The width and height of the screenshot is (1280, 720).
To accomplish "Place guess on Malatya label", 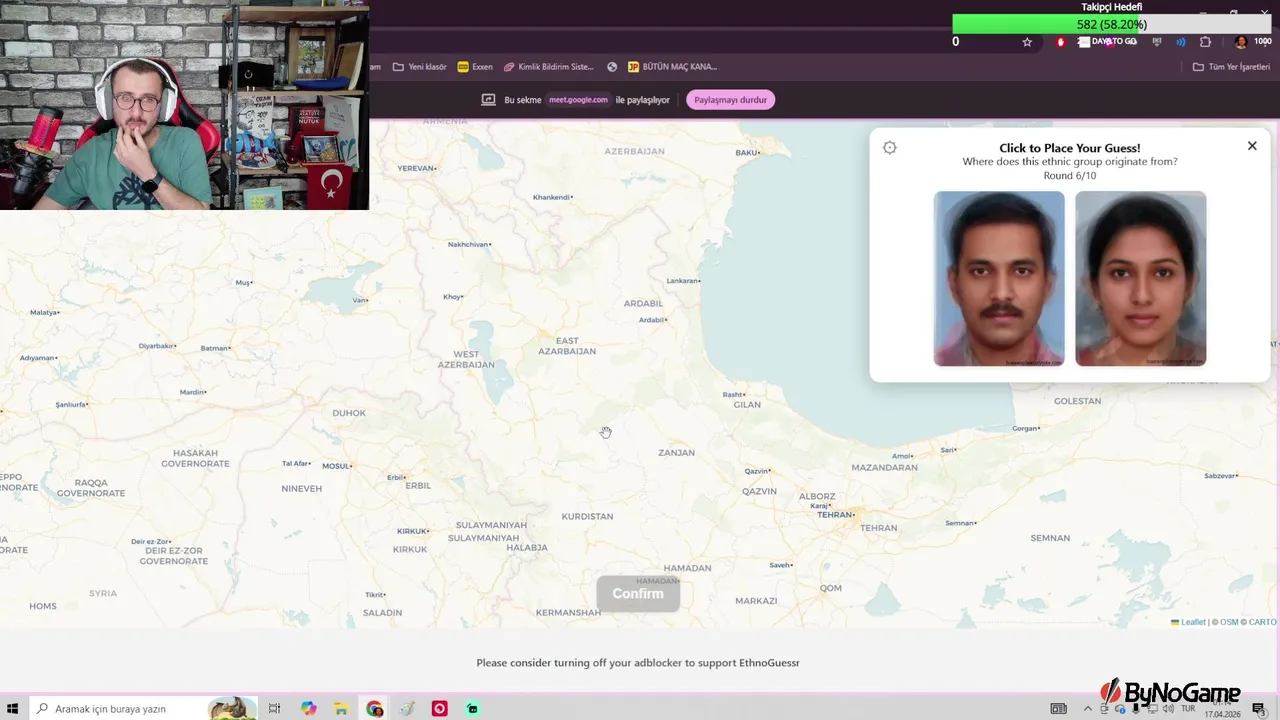I will pos(44,313).
